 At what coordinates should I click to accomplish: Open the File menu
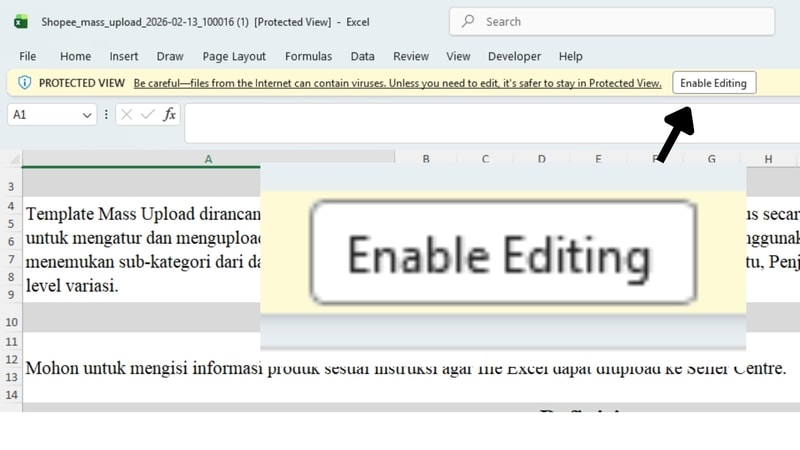coord(28,56)
